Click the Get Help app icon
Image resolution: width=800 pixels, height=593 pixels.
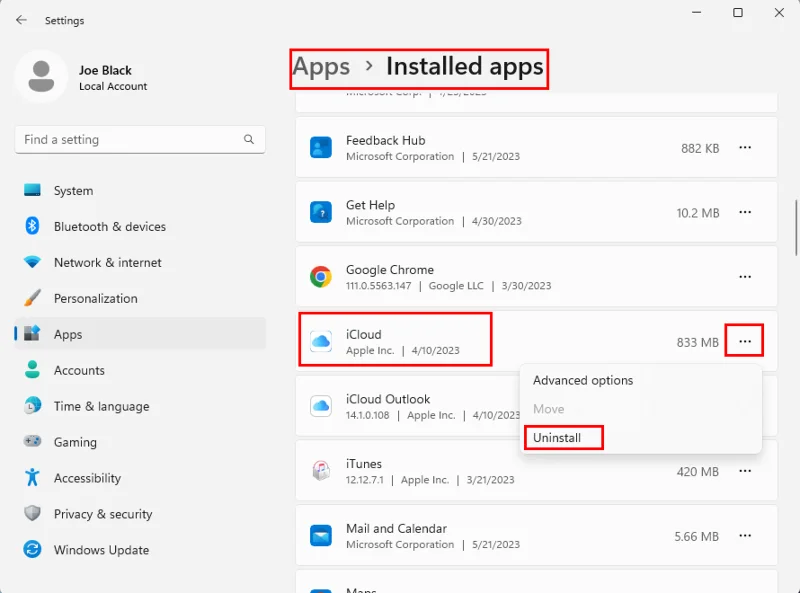pyautogui.click(x=321, y=212)
